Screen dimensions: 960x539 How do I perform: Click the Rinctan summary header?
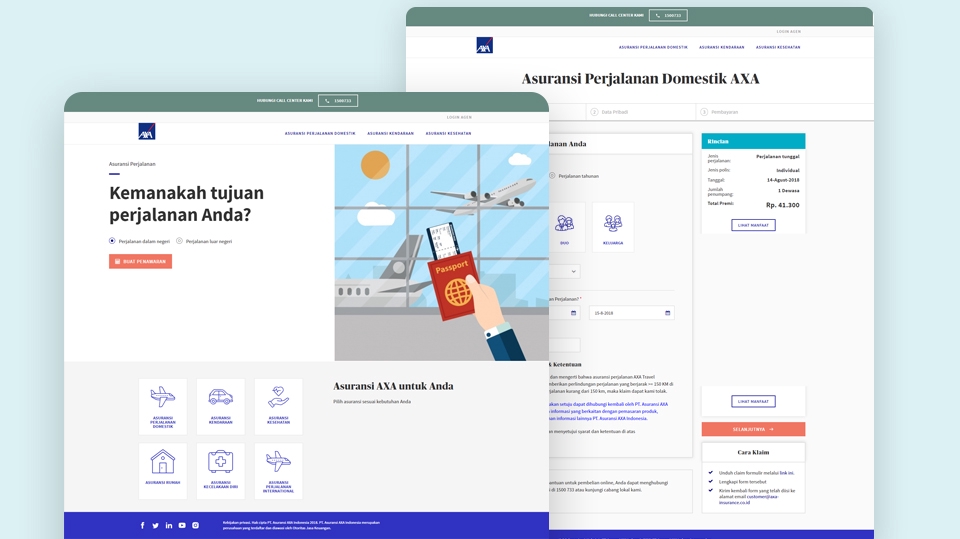(x=753, y=141)
